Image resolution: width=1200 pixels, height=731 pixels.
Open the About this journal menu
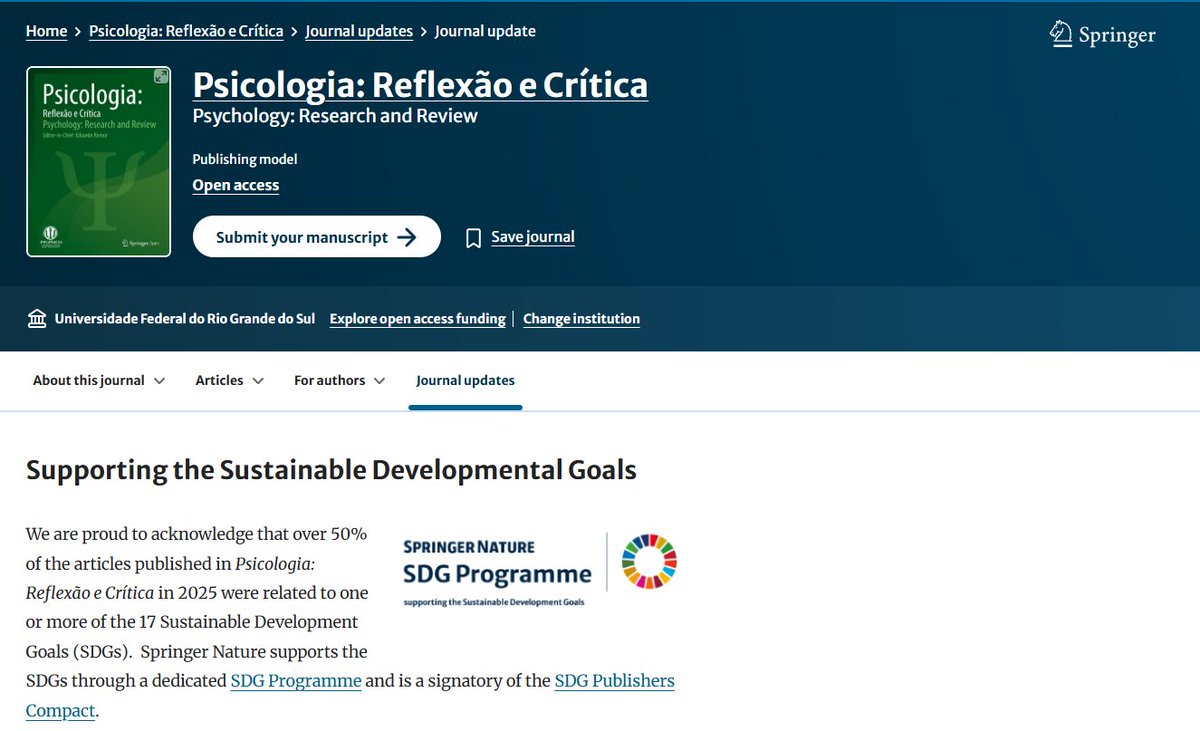[89, 380]
